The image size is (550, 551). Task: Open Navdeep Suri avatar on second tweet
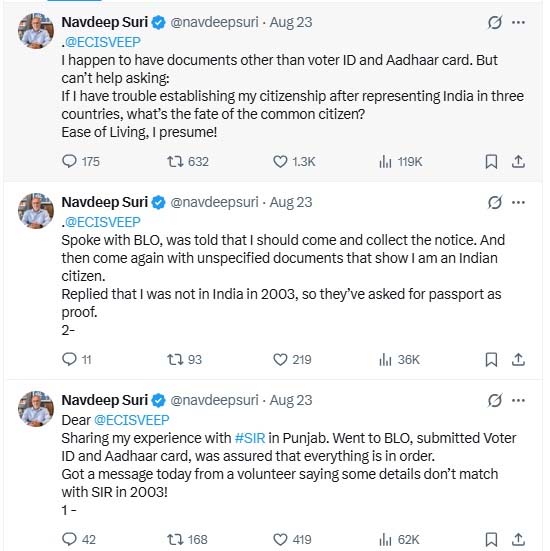point(36,211)
